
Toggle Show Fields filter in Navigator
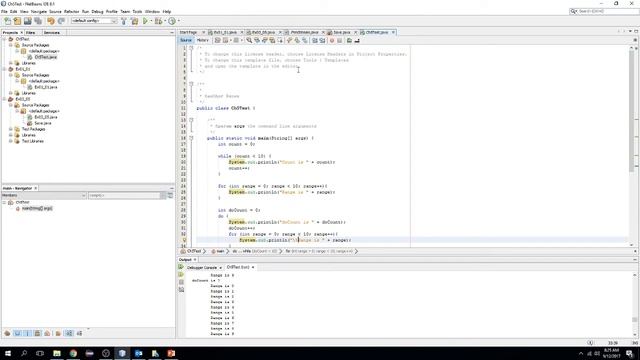coord(17,333)
